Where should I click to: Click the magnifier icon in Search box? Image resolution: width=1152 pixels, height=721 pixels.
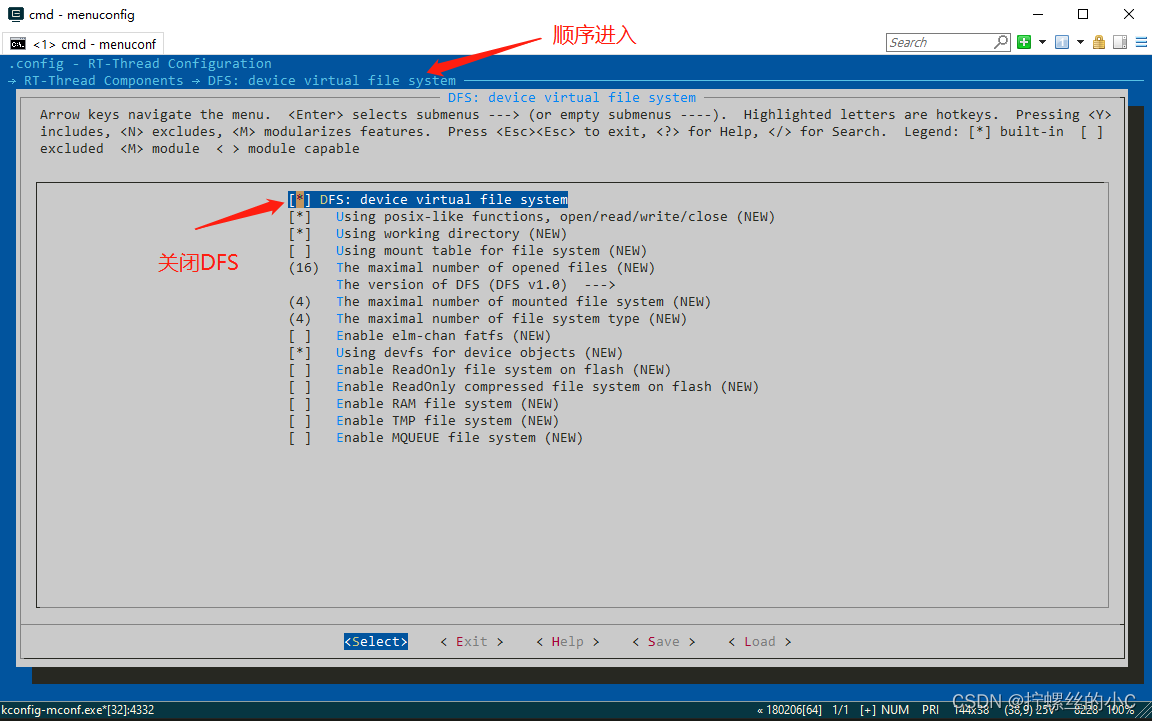[1001, 42]
